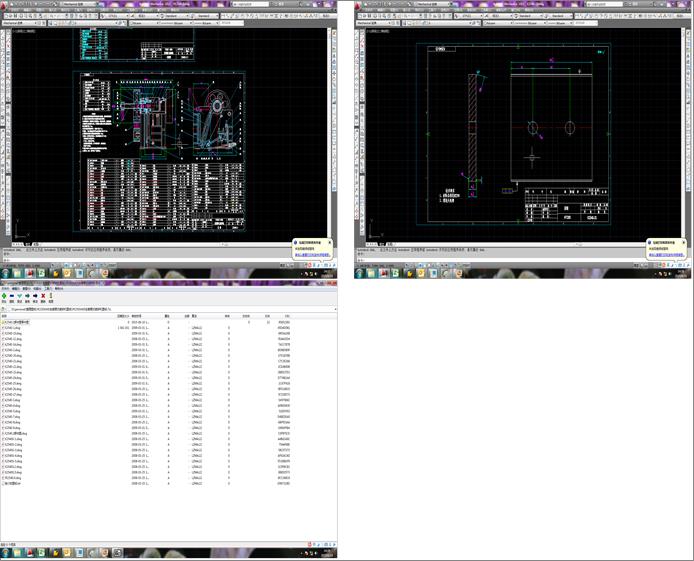Screen dimensions: 694x561
Task: Open ByLayer lineweight dropdown in assembly drawing window
Action: click(x=206, y=23)
